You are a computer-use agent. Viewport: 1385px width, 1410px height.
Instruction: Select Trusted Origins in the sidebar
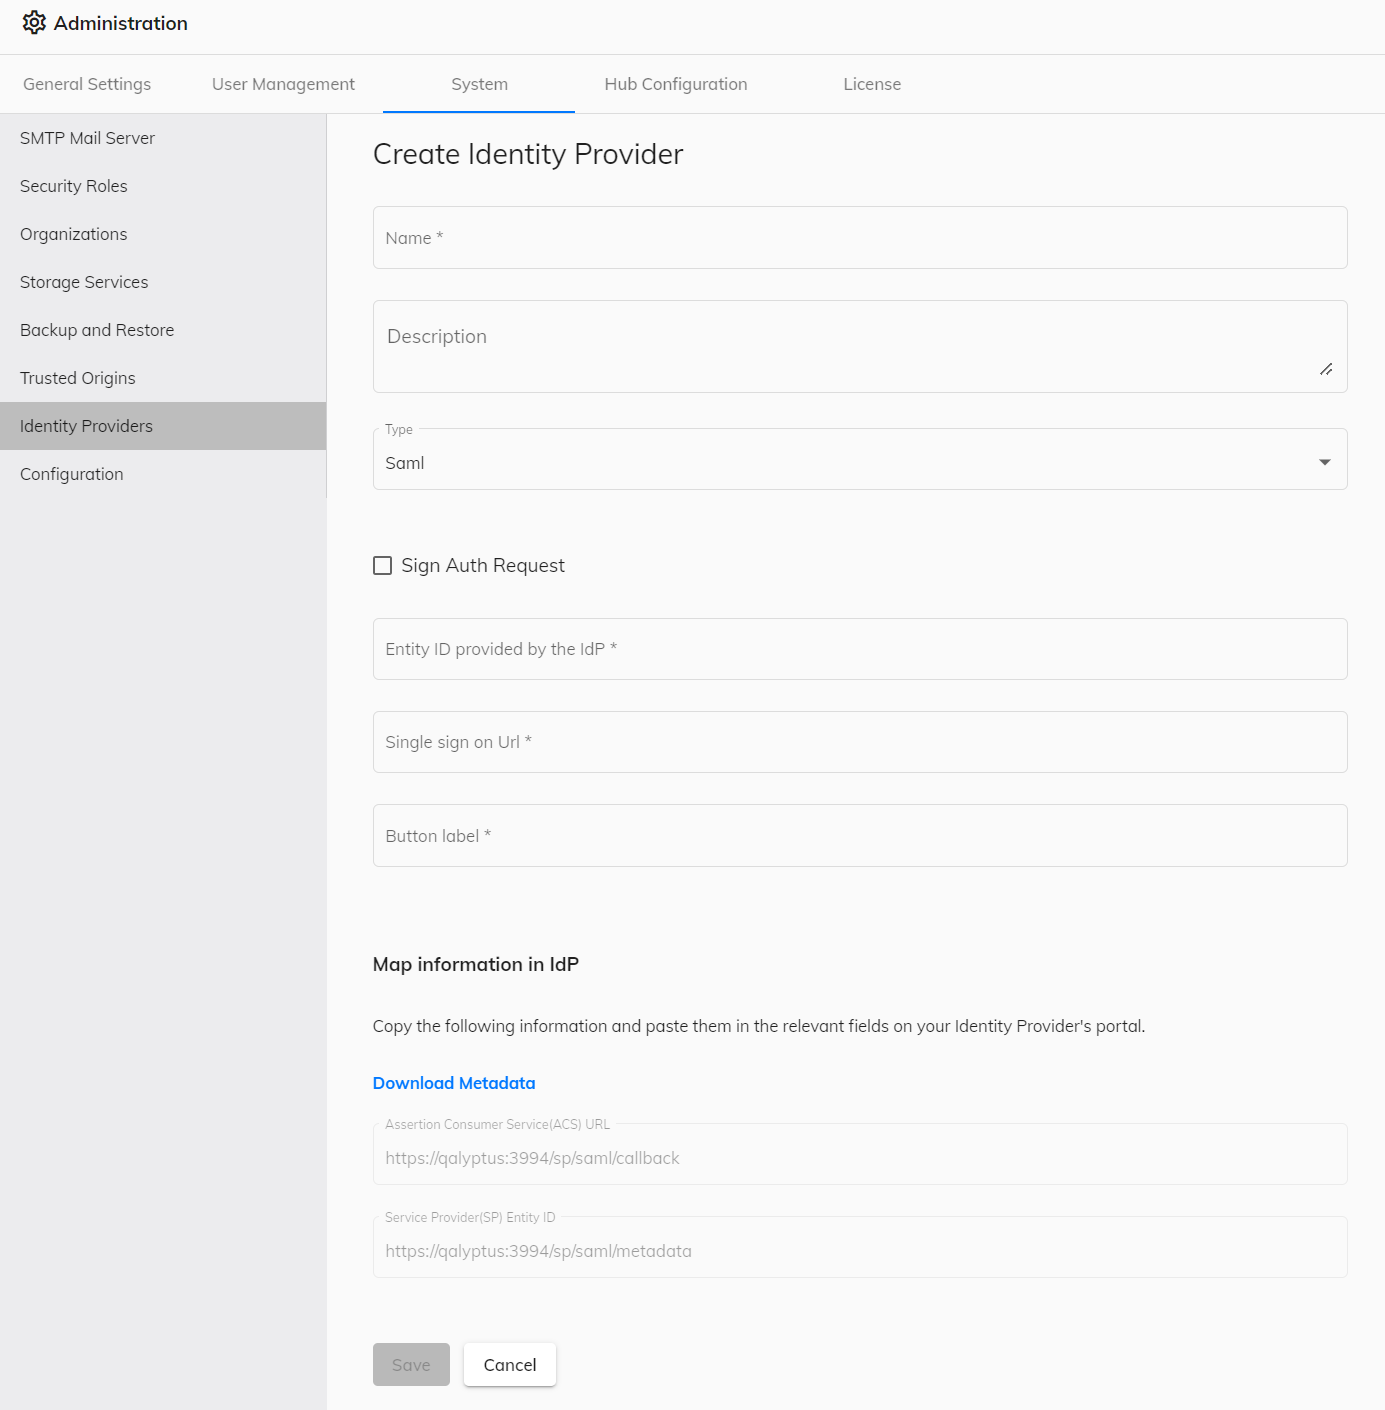pos(77,378)
